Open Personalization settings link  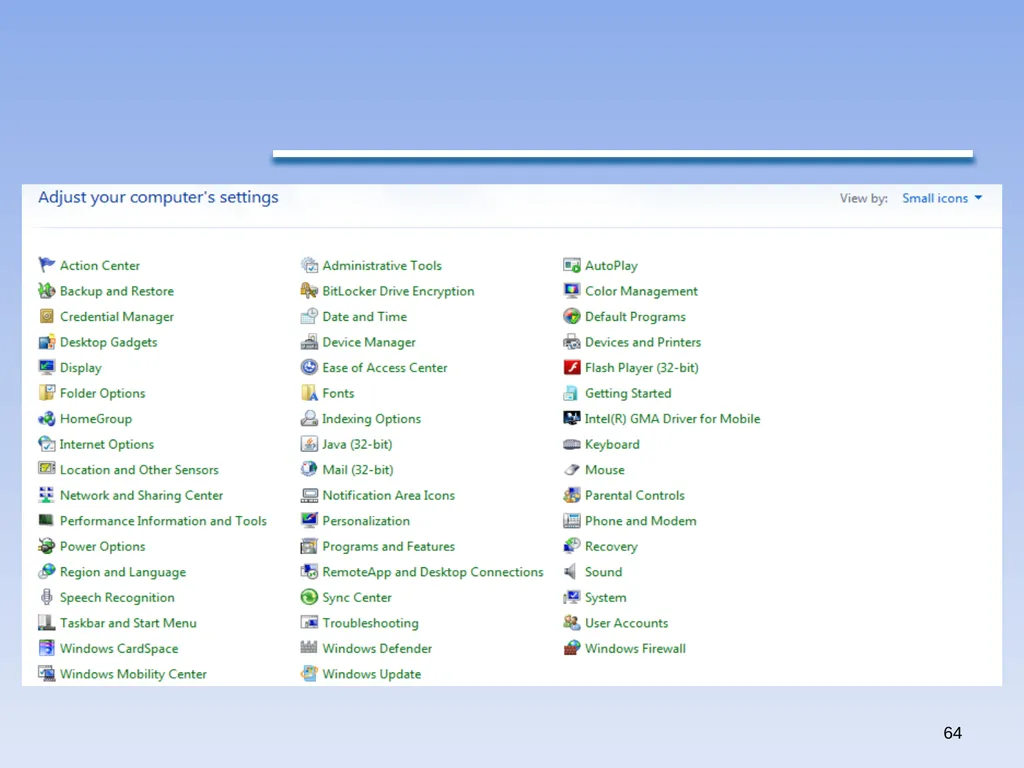pyautogui.click(x=366, y=520)
